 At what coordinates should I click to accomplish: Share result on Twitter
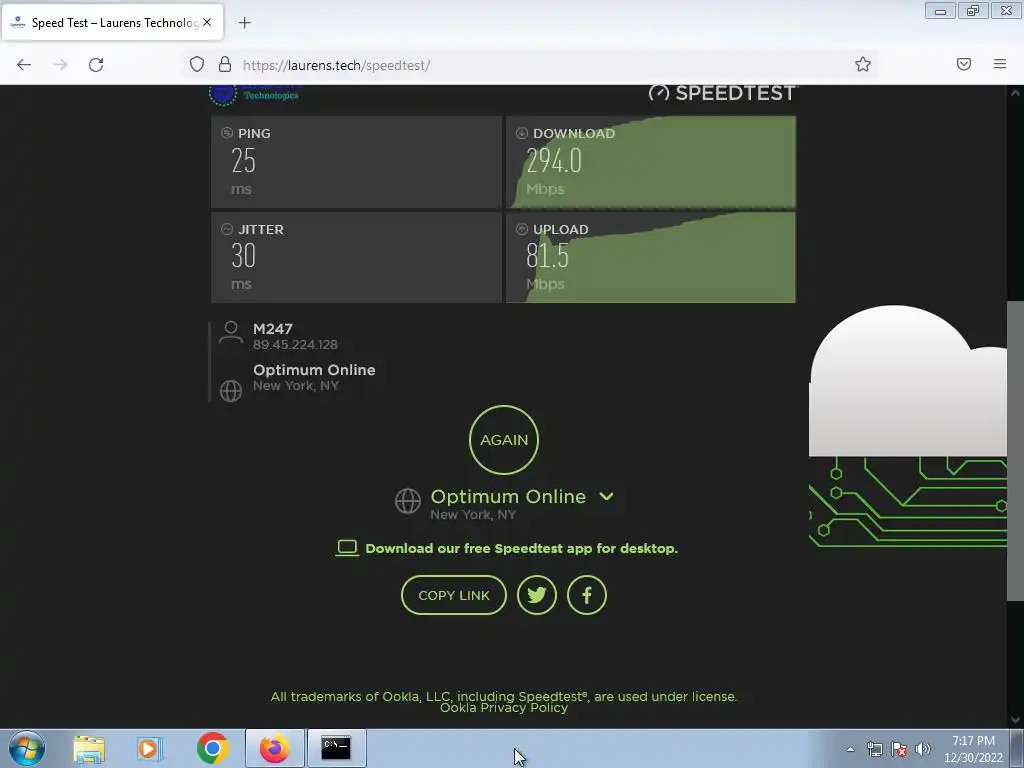(537, 595)
